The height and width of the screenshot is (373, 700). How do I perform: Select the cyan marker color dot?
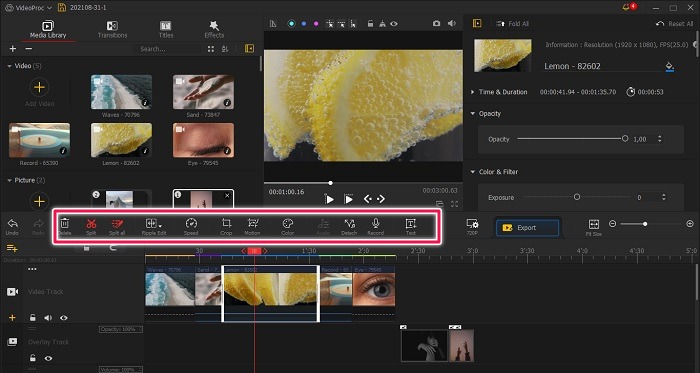[x=292, y=24]
